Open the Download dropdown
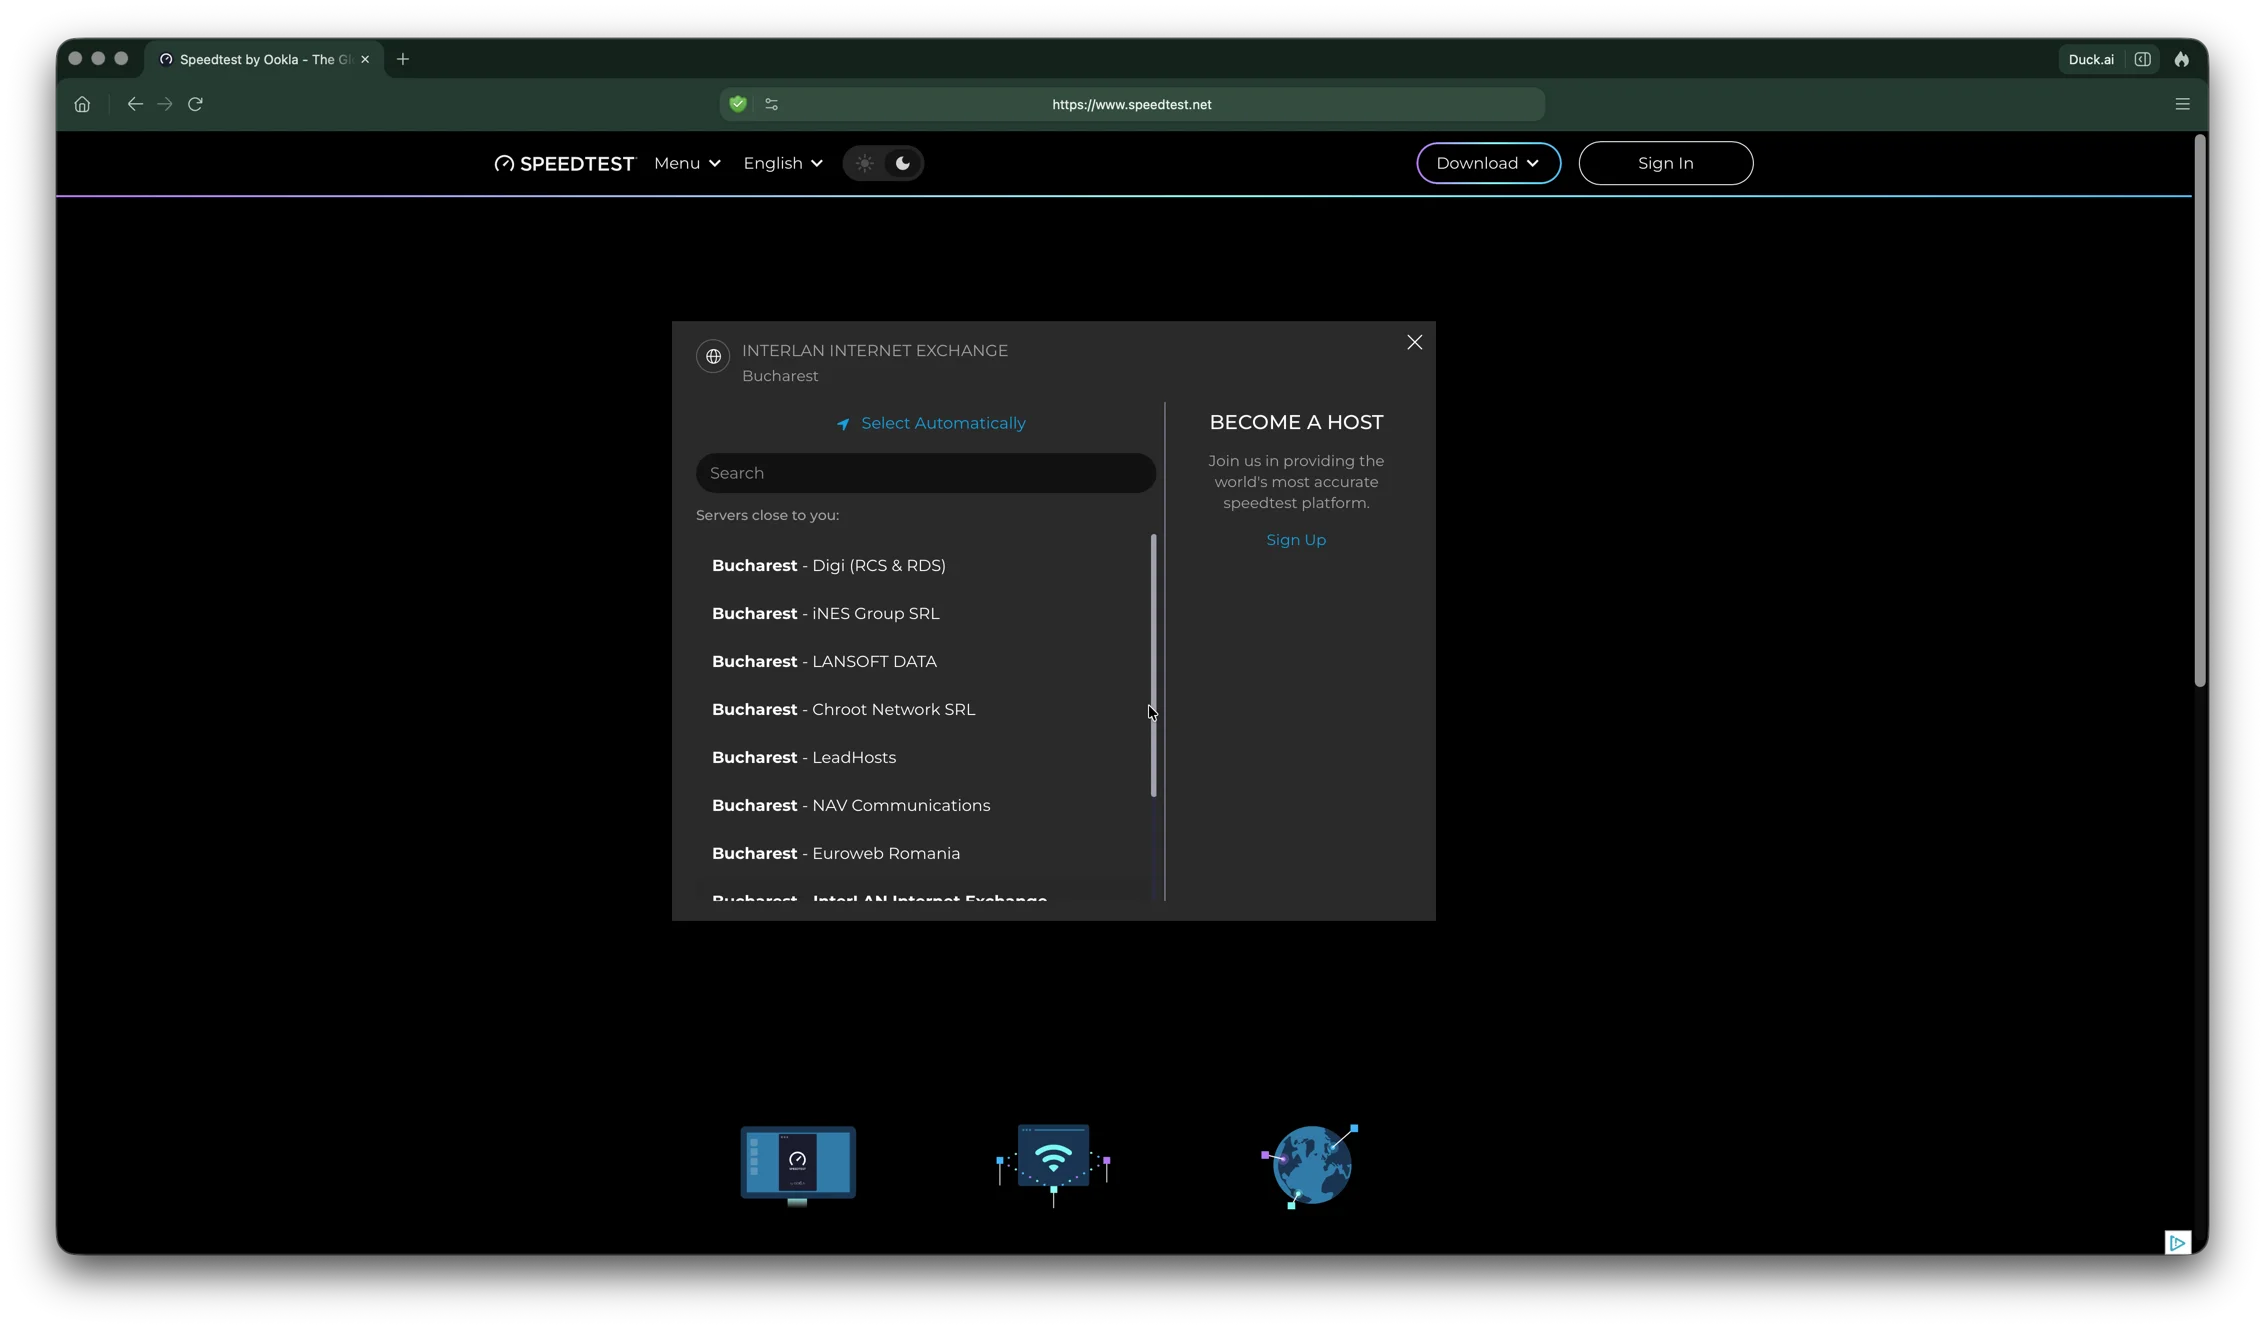2265x1329 pixels. (x=1488, y=163)
